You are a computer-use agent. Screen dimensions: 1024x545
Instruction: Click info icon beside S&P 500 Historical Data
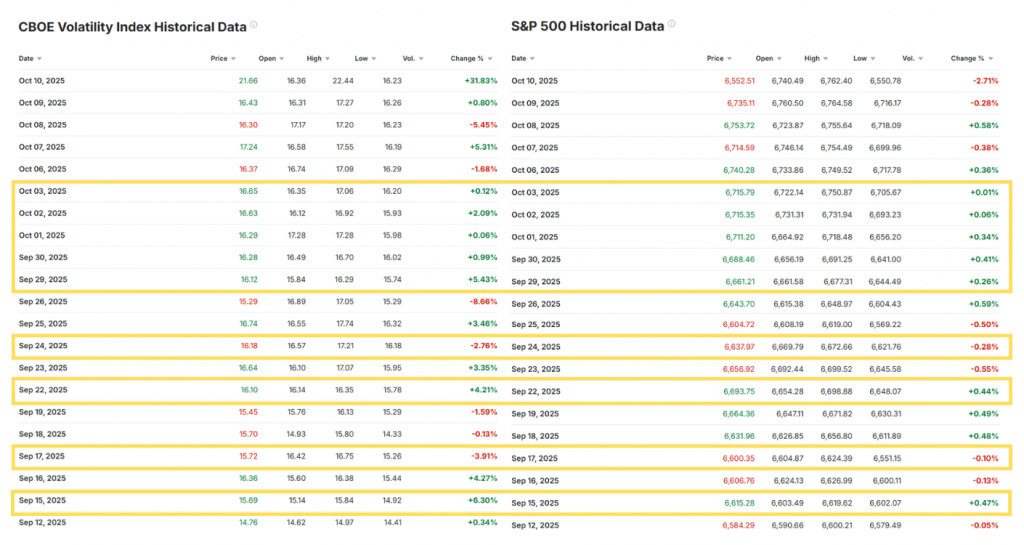[x=671, y=25]
